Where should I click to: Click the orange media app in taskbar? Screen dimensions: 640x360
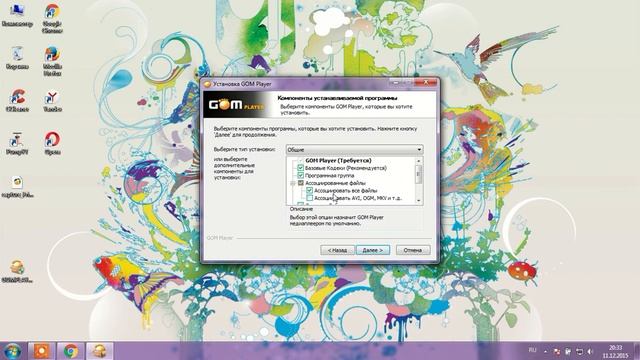click(x=41, y=351)
